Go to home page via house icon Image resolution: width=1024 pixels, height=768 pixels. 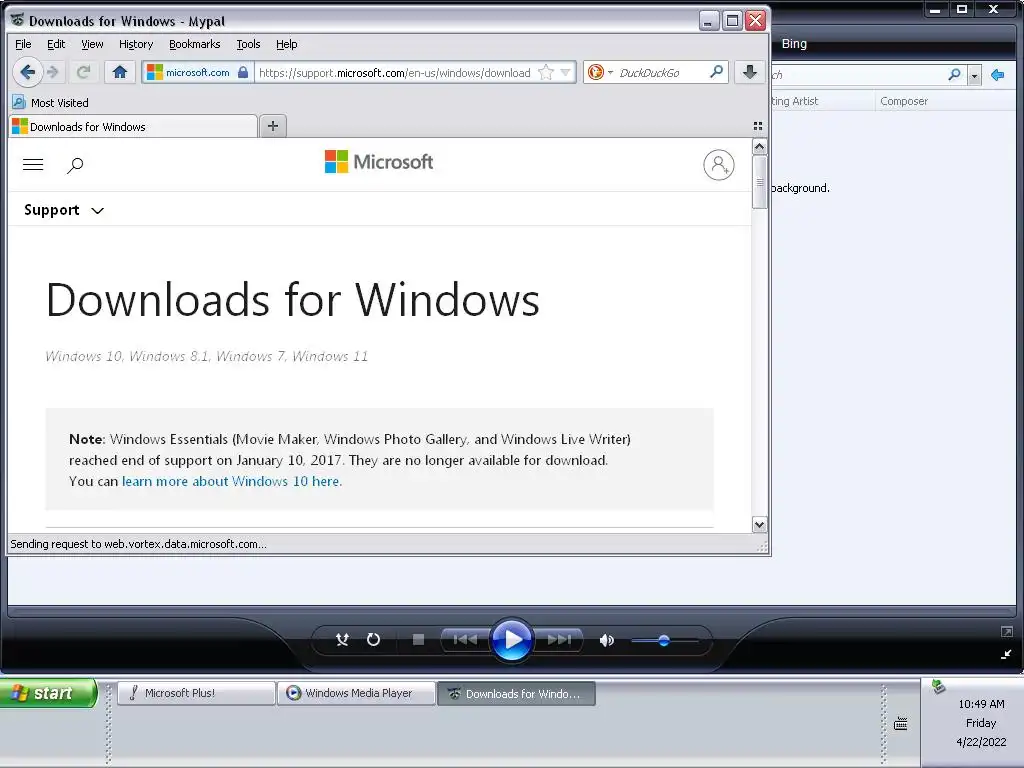point(120,72)
